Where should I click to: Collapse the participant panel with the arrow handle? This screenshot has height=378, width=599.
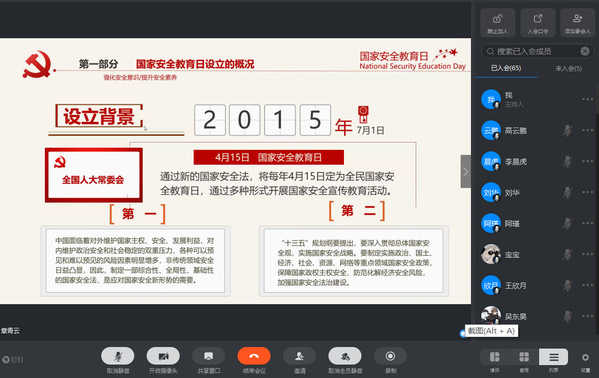(x=465, y=171)
